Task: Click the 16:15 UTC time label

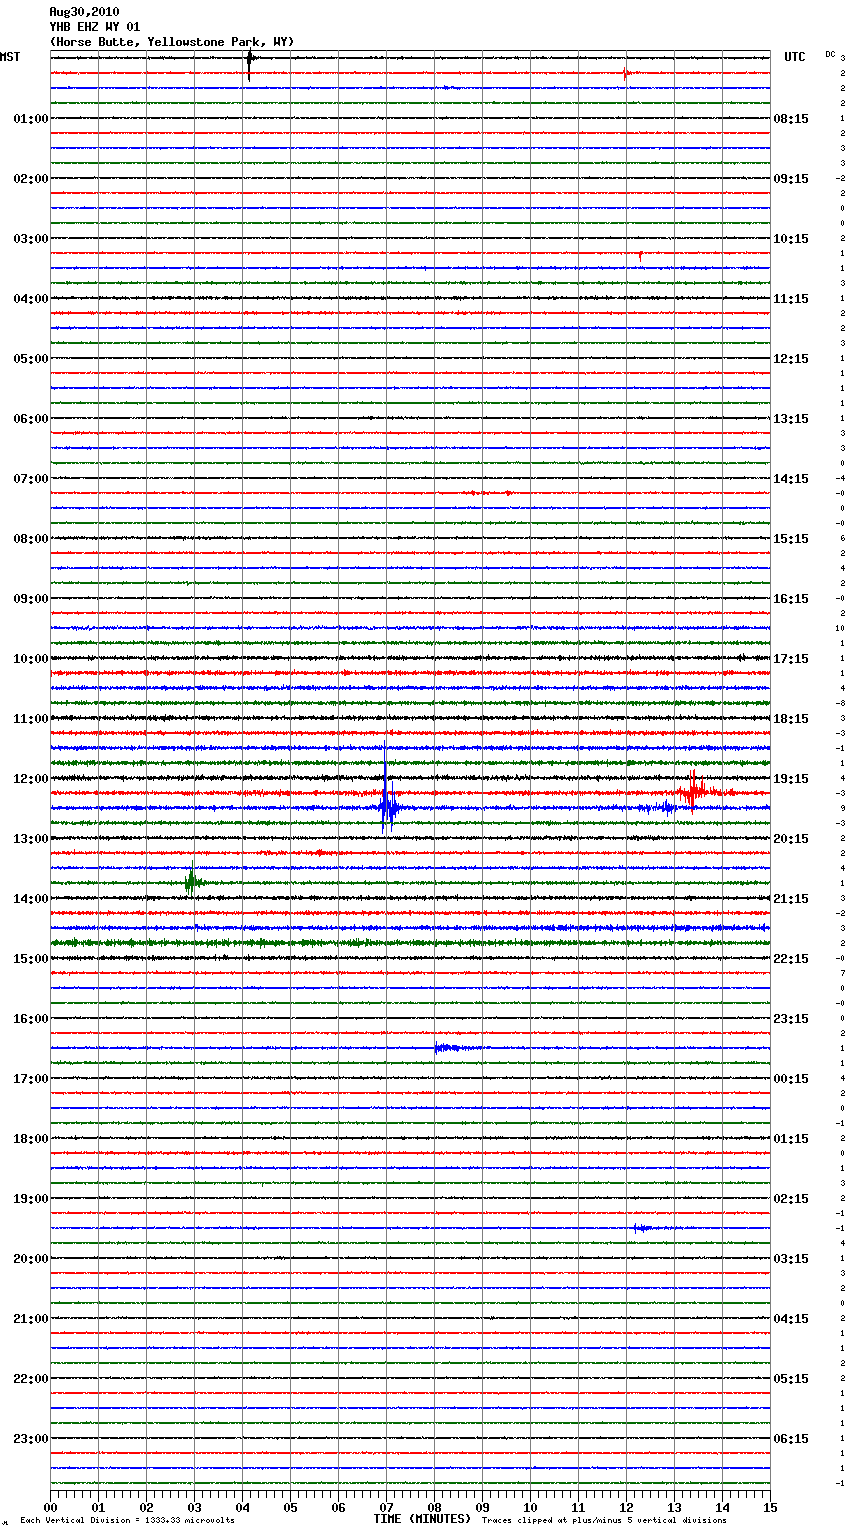Action: 791,599
